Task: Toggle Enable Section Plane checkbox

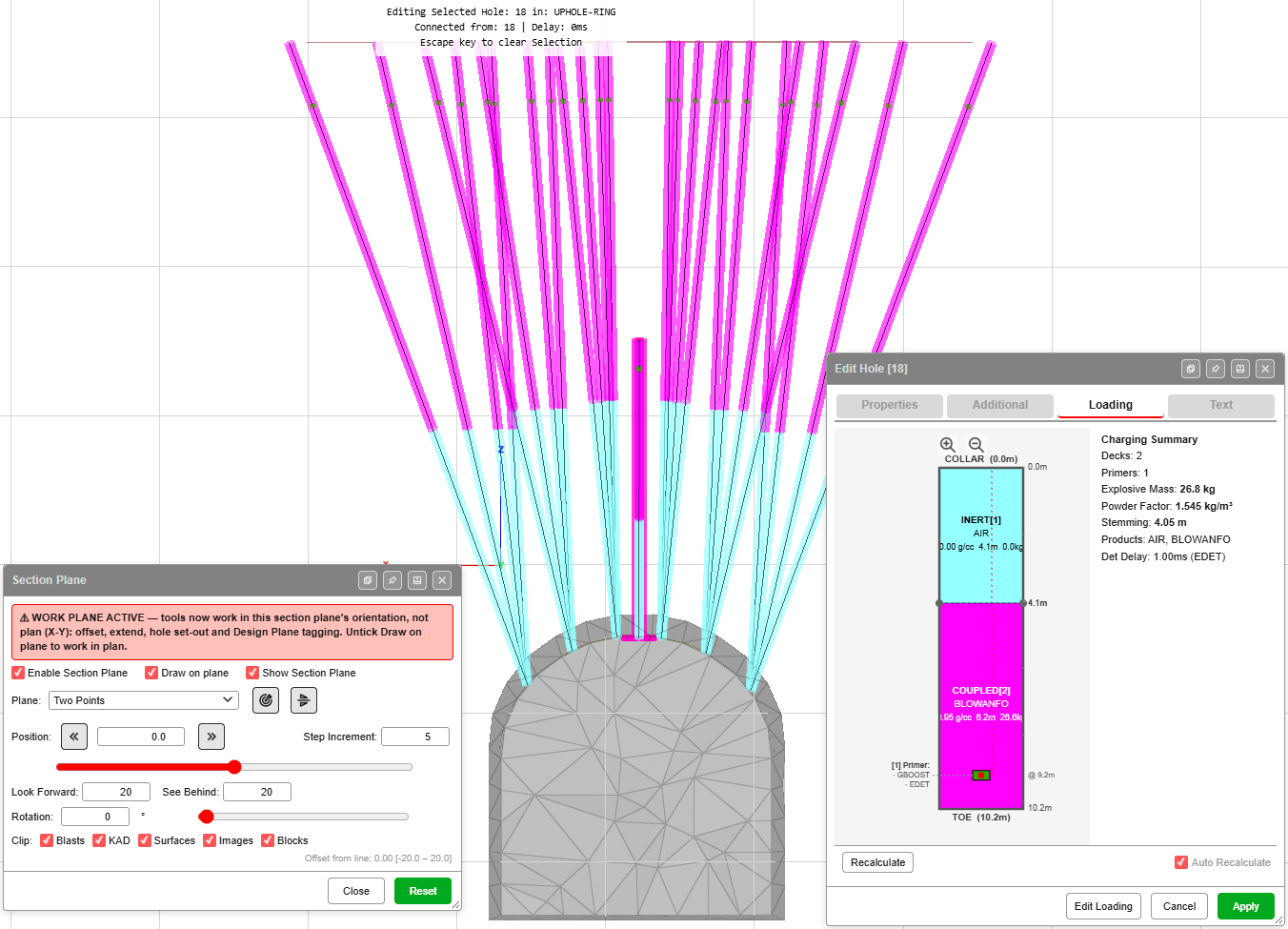Action: coord(18,672)
